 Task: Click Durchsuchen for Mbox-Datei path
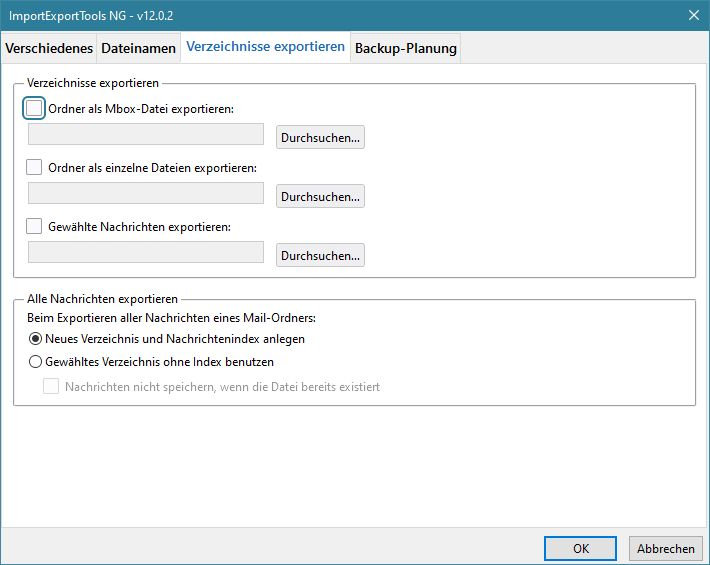coord(320,137)
